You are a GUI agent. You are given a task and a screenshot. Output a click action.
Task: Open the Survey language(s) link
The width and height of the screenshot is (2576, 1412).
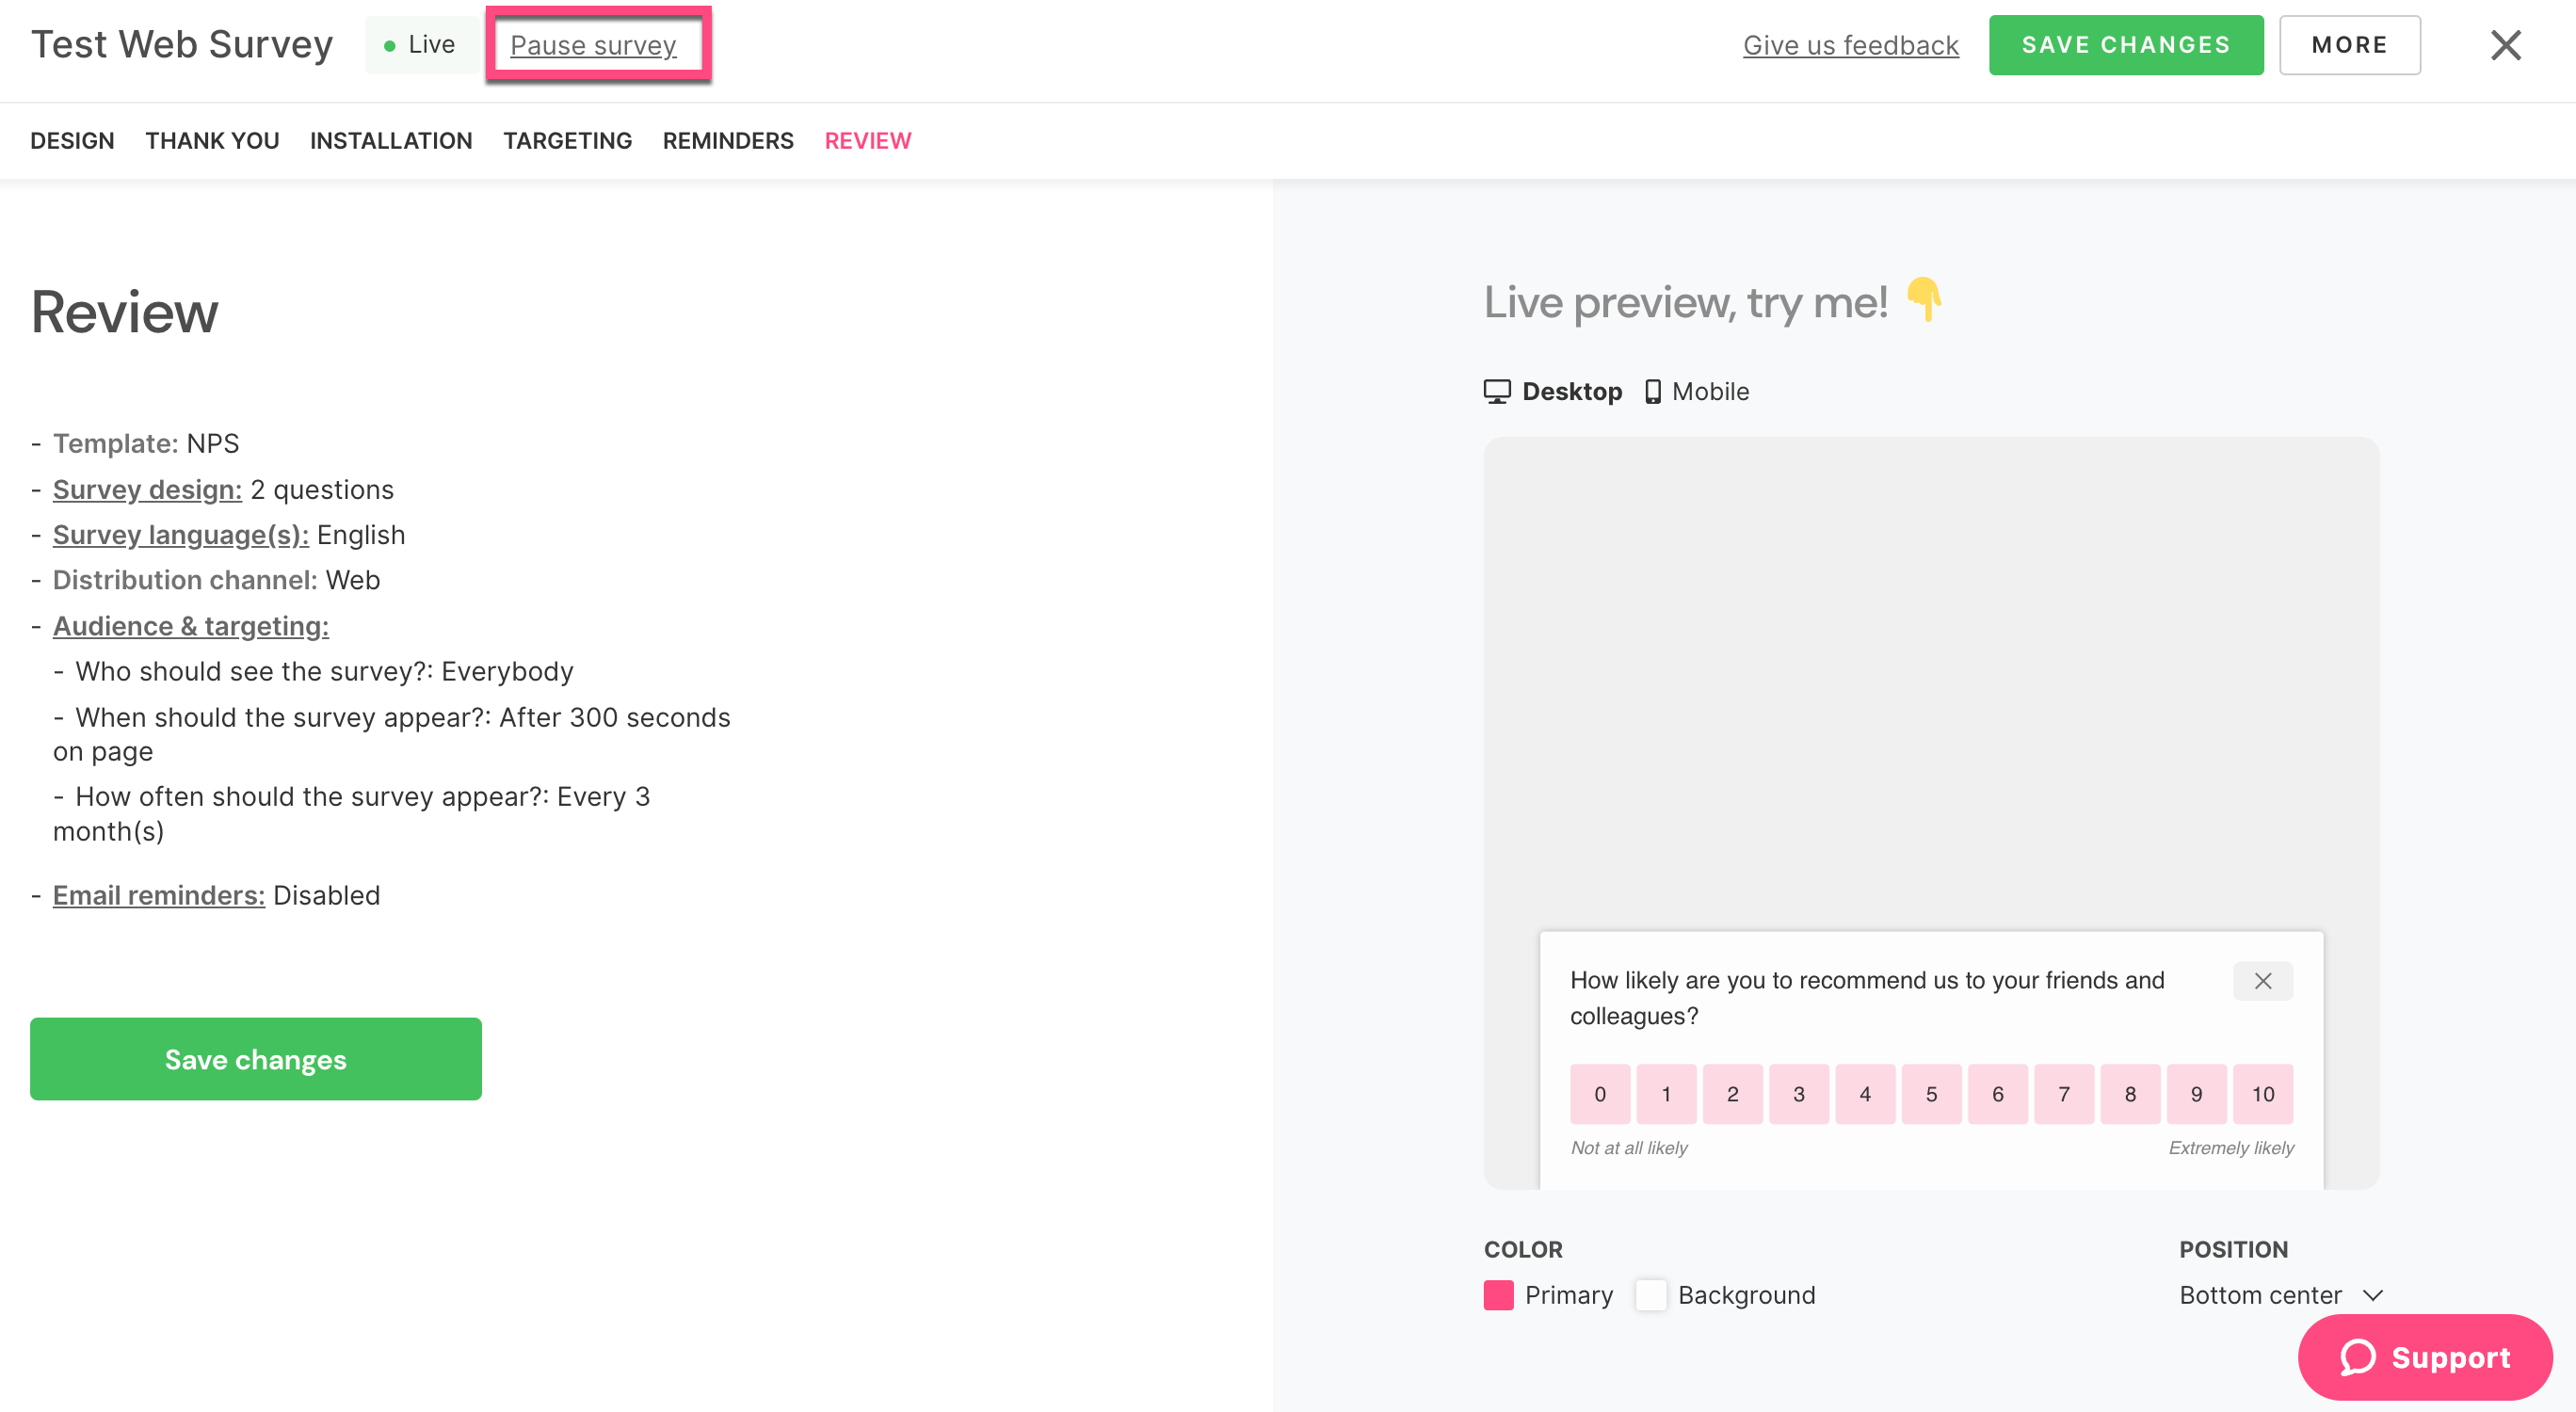click(x=181, y=535)
